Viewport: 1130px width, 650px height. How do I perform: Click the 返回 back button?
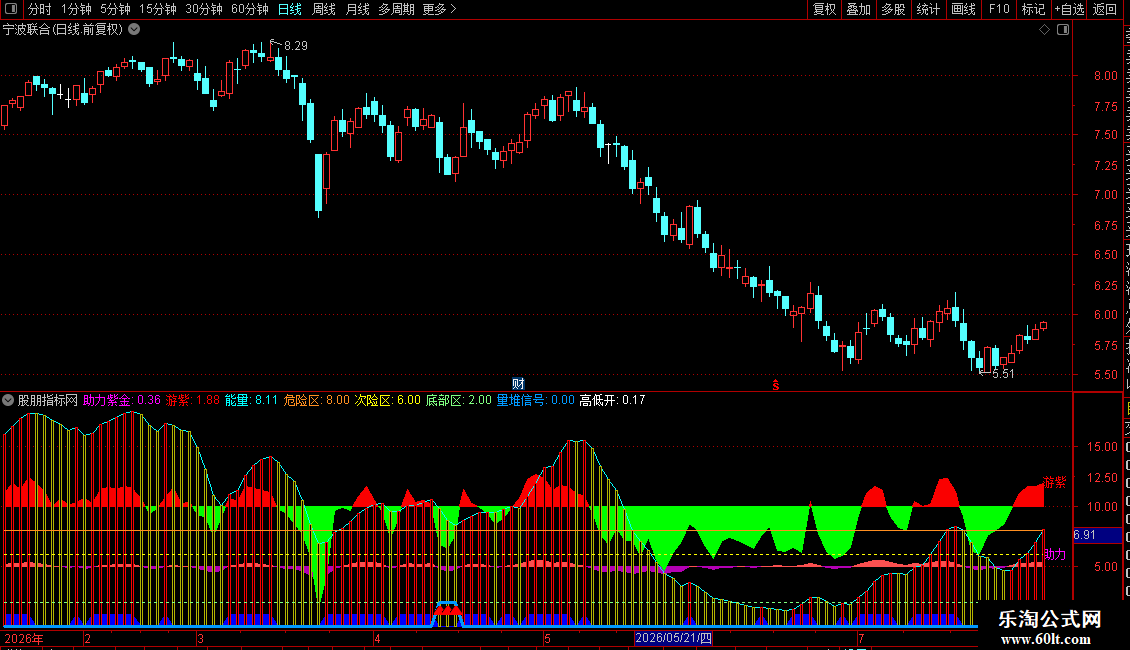tap(1104, 9)
